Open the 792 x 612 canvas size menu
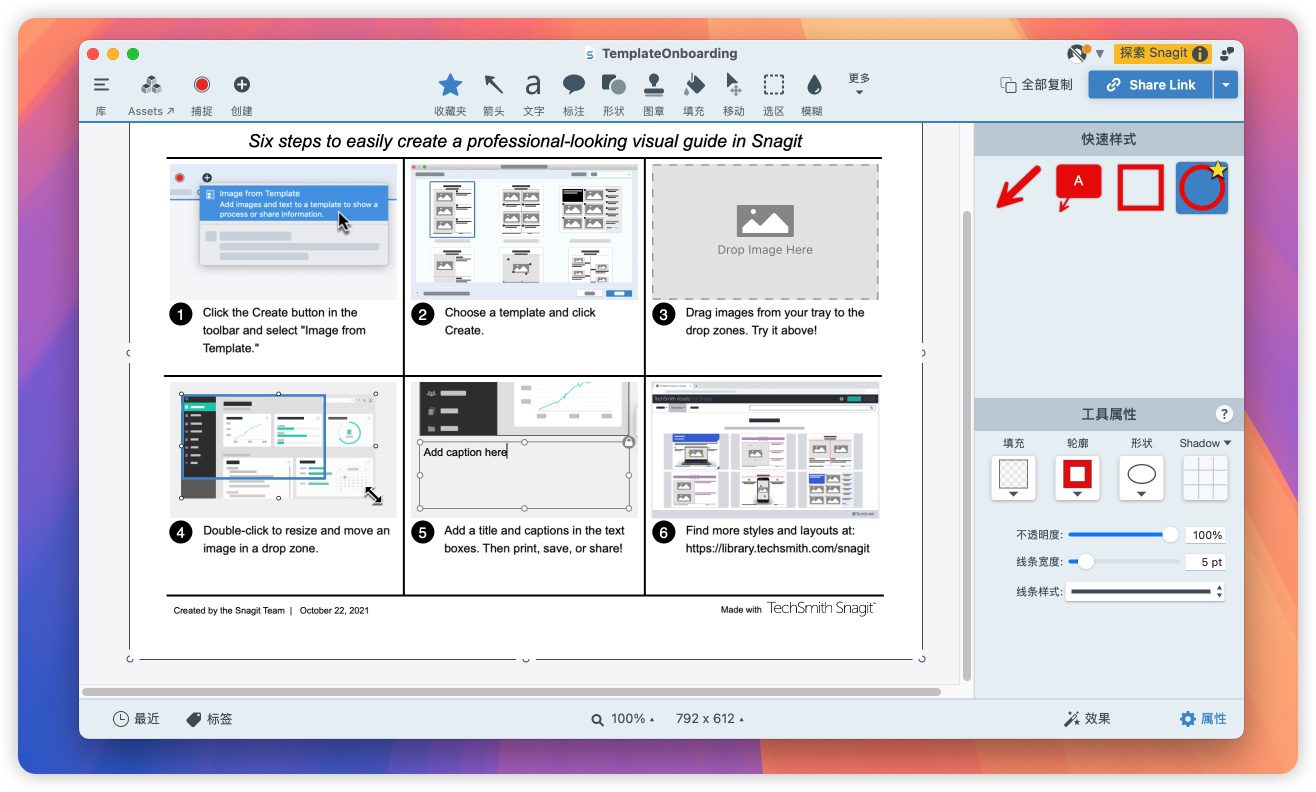Viewport: 1316px width, 792px height. (710, 719)
